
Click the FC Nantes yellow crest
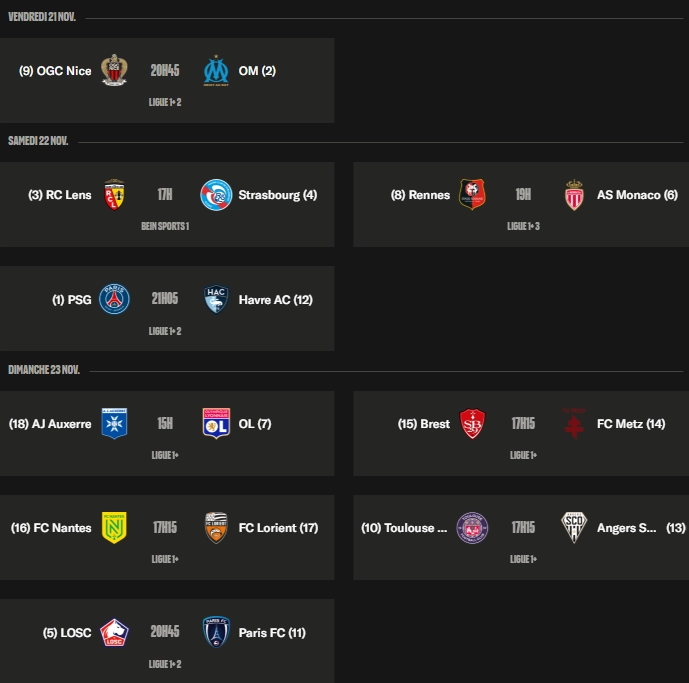point(114,527)
